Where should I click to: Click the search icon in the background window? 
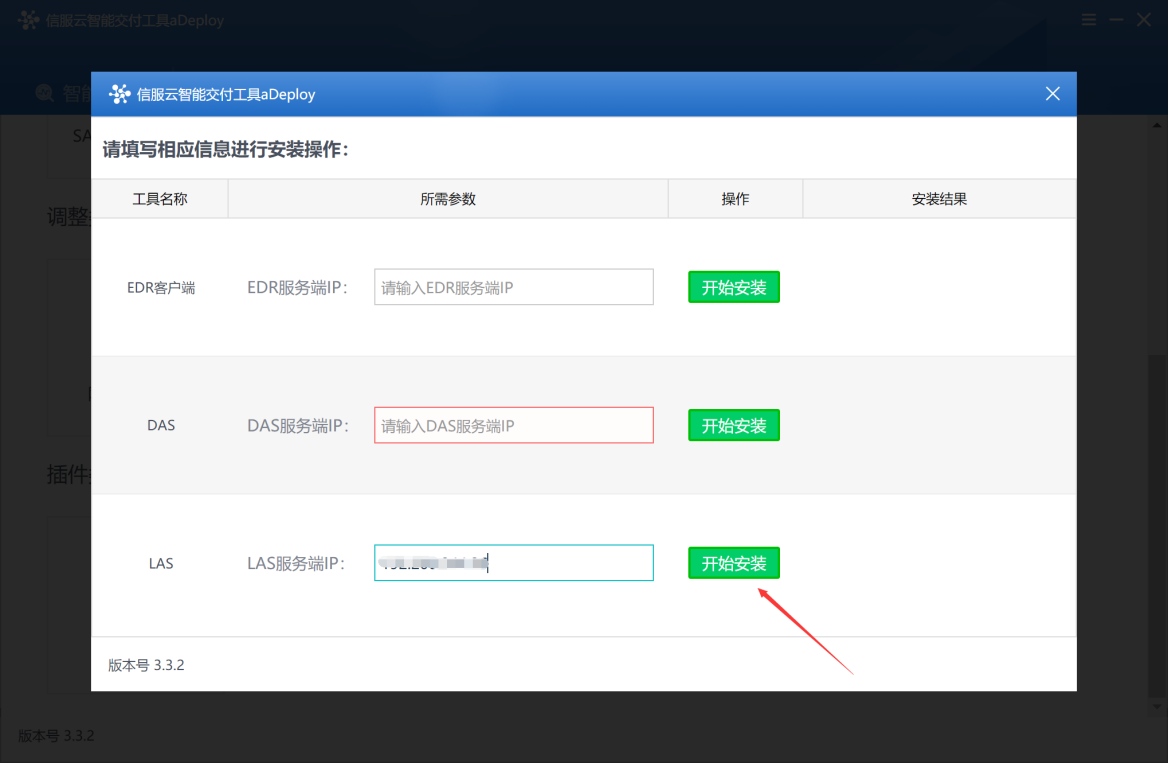pos(45,93)
